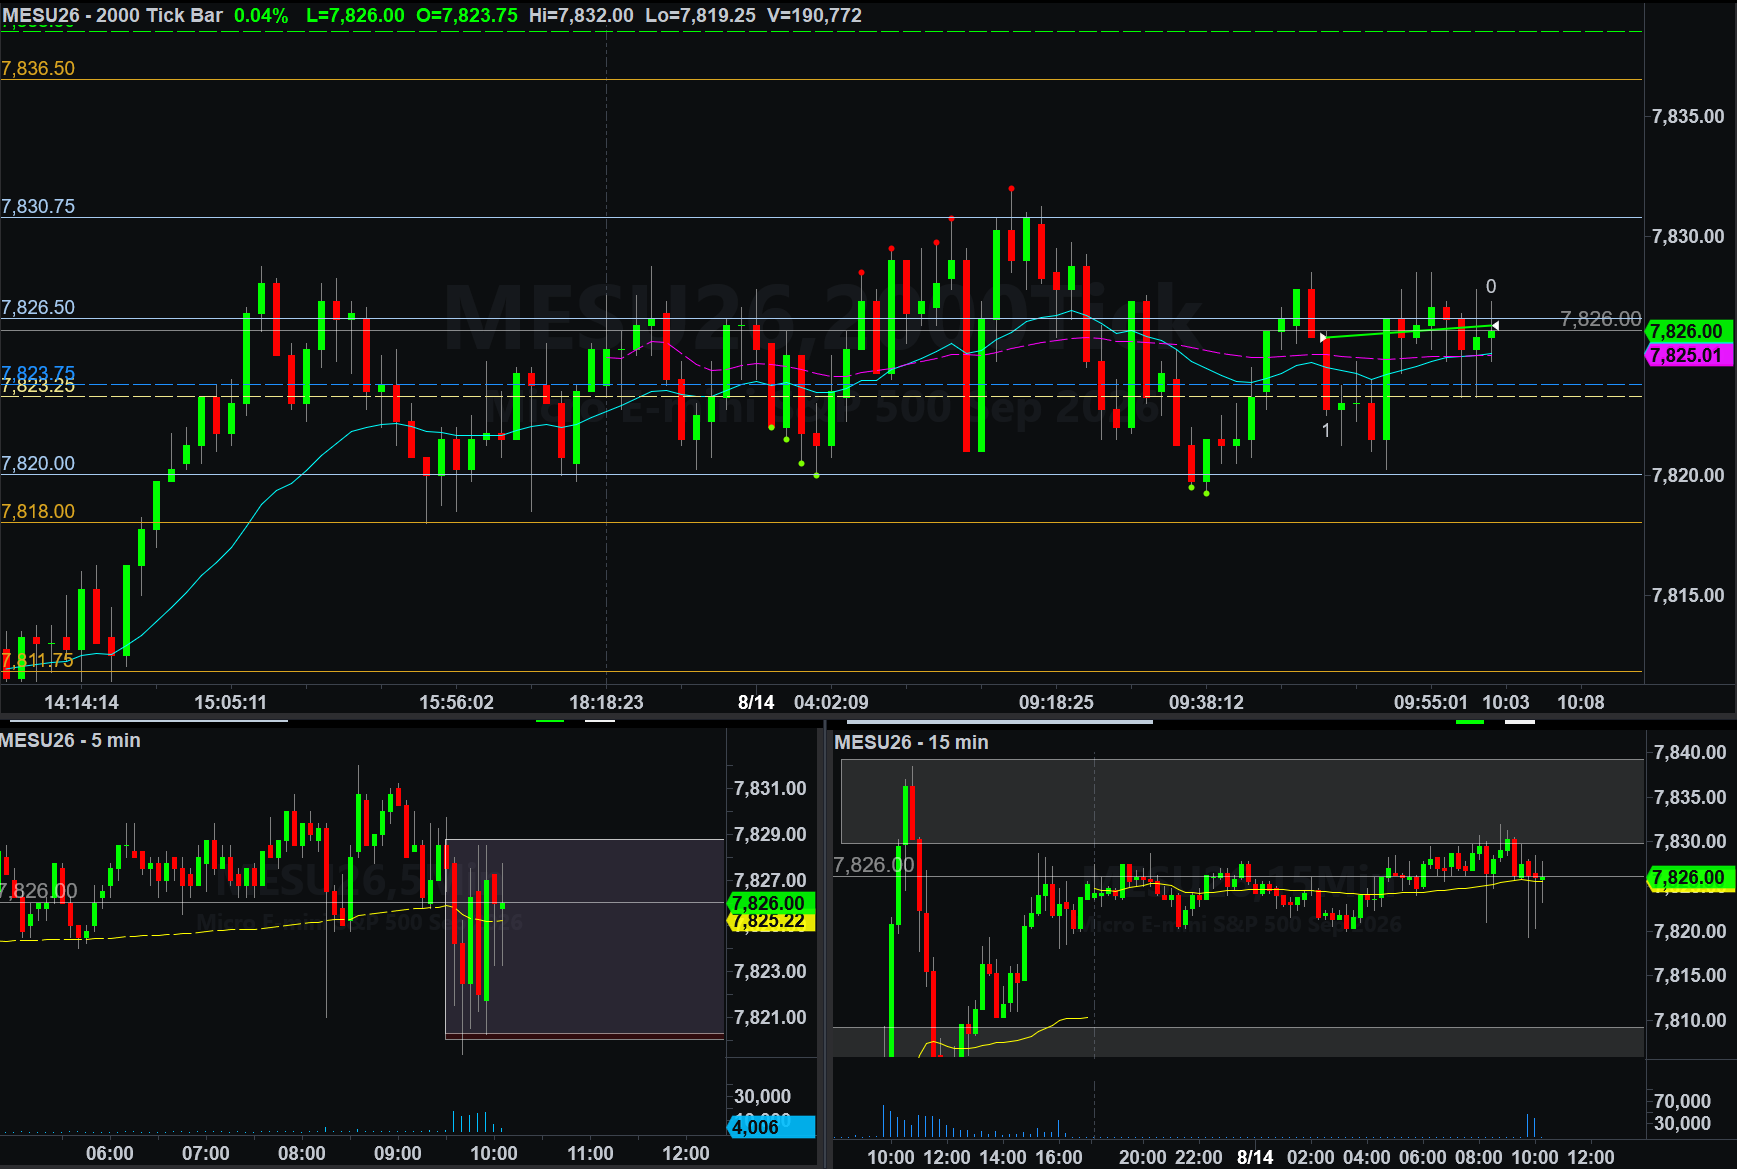The width and height of the screenshot is (1737, 1169).
Task: Select the 7,820.00 level label at left
Action: [x=38, y=463]
